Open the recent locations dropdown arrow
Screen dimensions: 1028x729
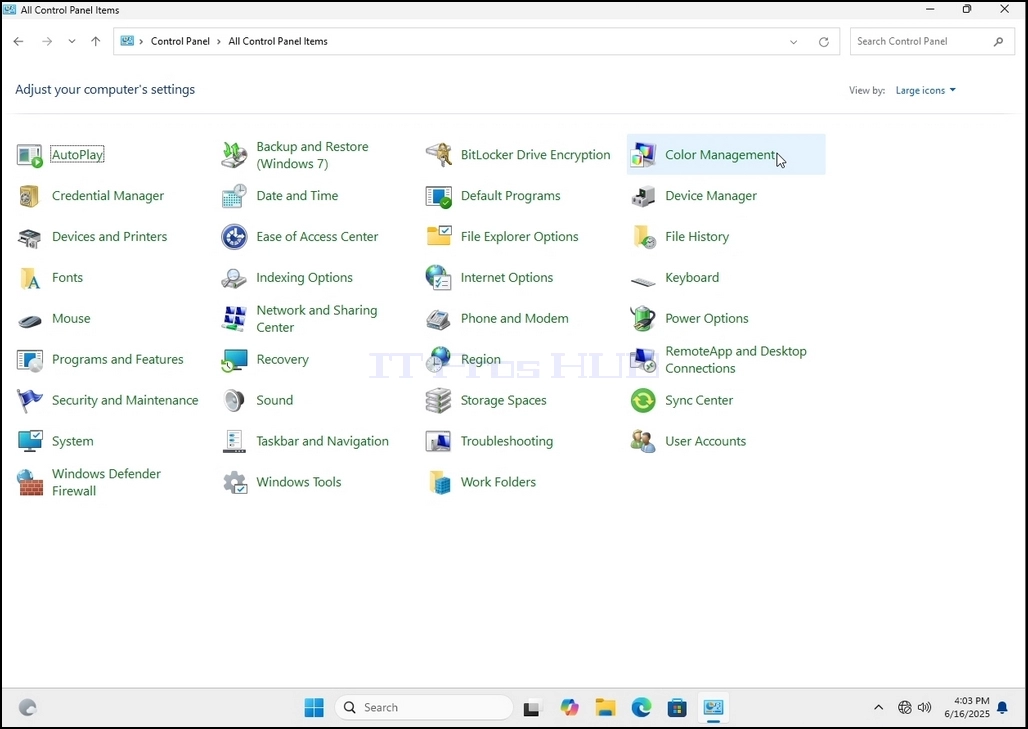pos(71,41)
